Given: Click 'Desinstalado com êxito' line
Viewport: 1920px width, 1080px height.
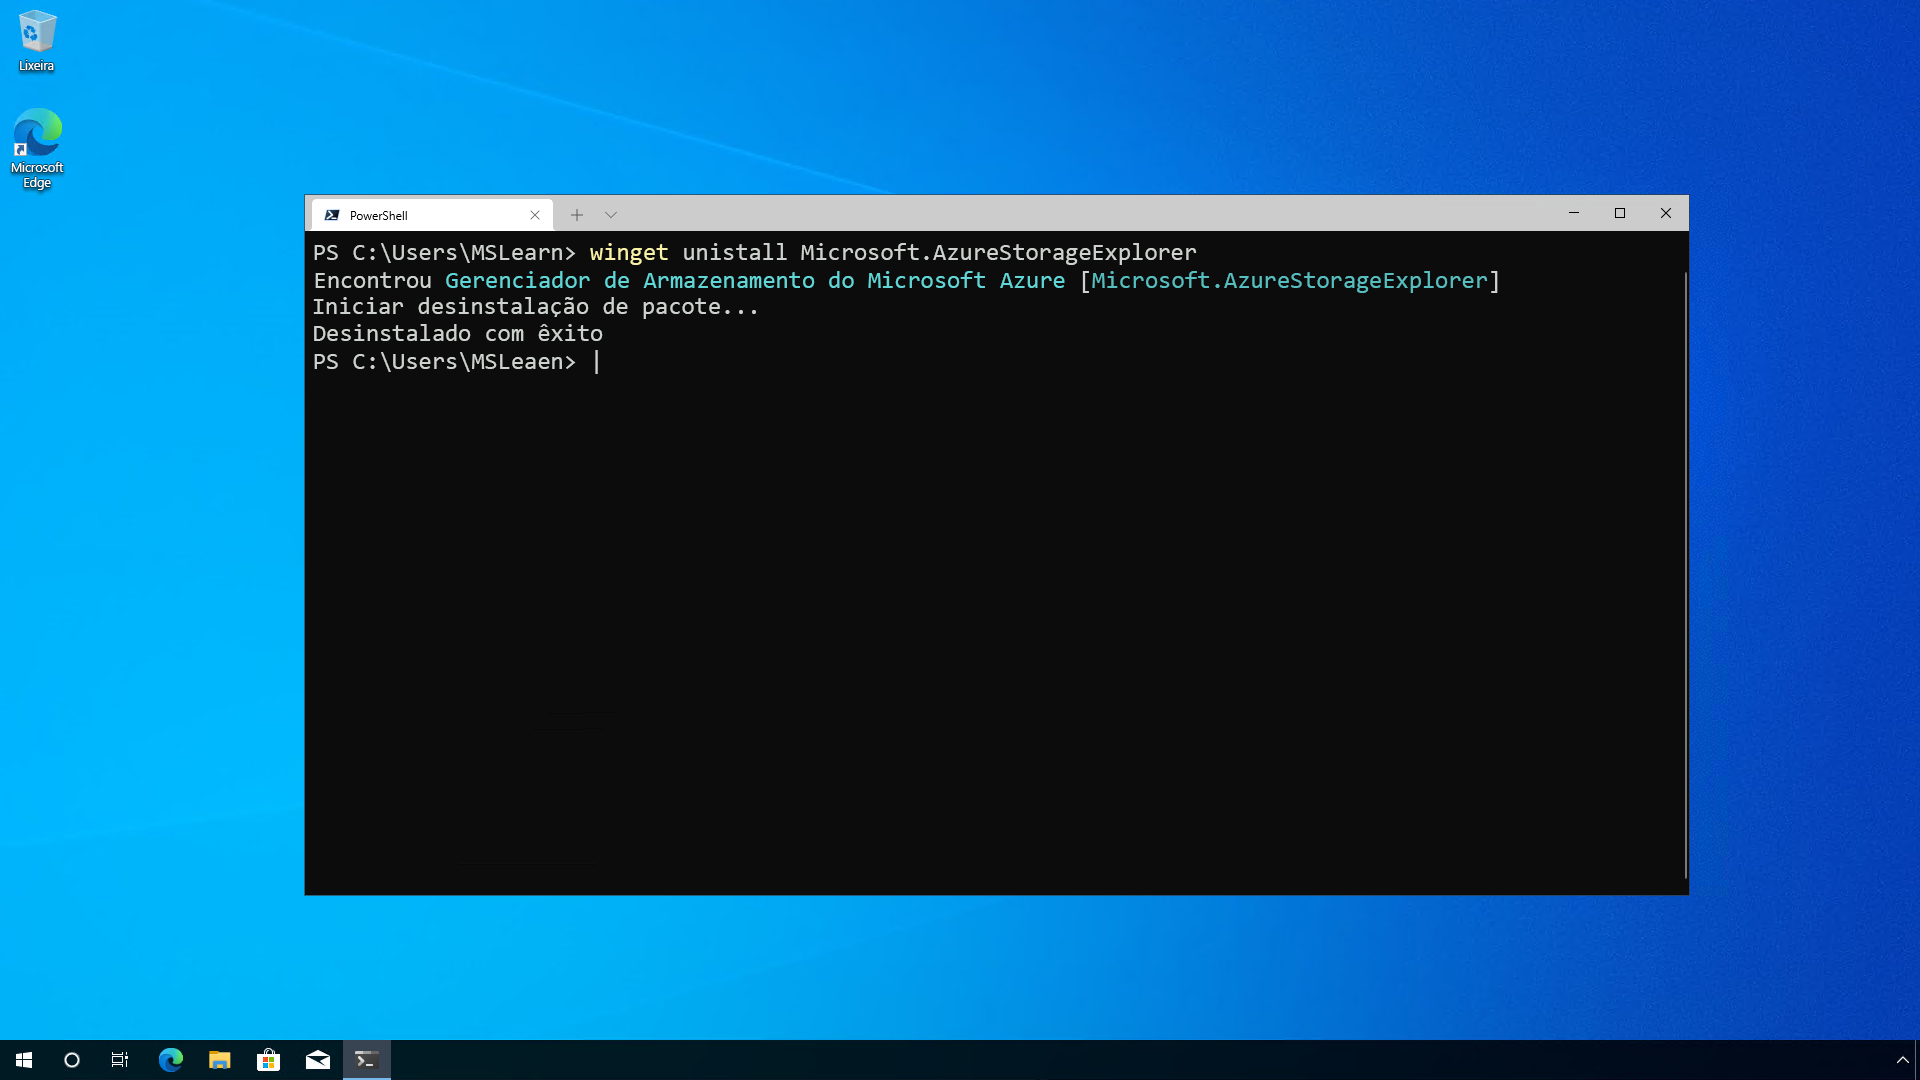Looking at the screenshot, I should pos(458,334).
